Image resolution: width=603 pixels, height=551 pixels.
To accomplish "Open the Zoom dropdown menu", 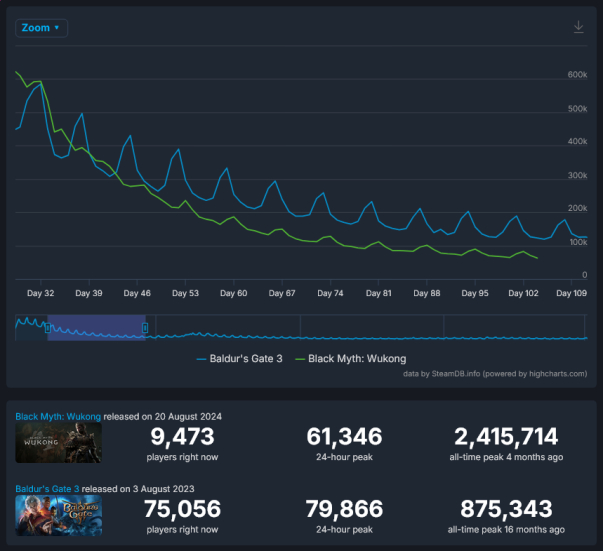I will pos(41,28).
